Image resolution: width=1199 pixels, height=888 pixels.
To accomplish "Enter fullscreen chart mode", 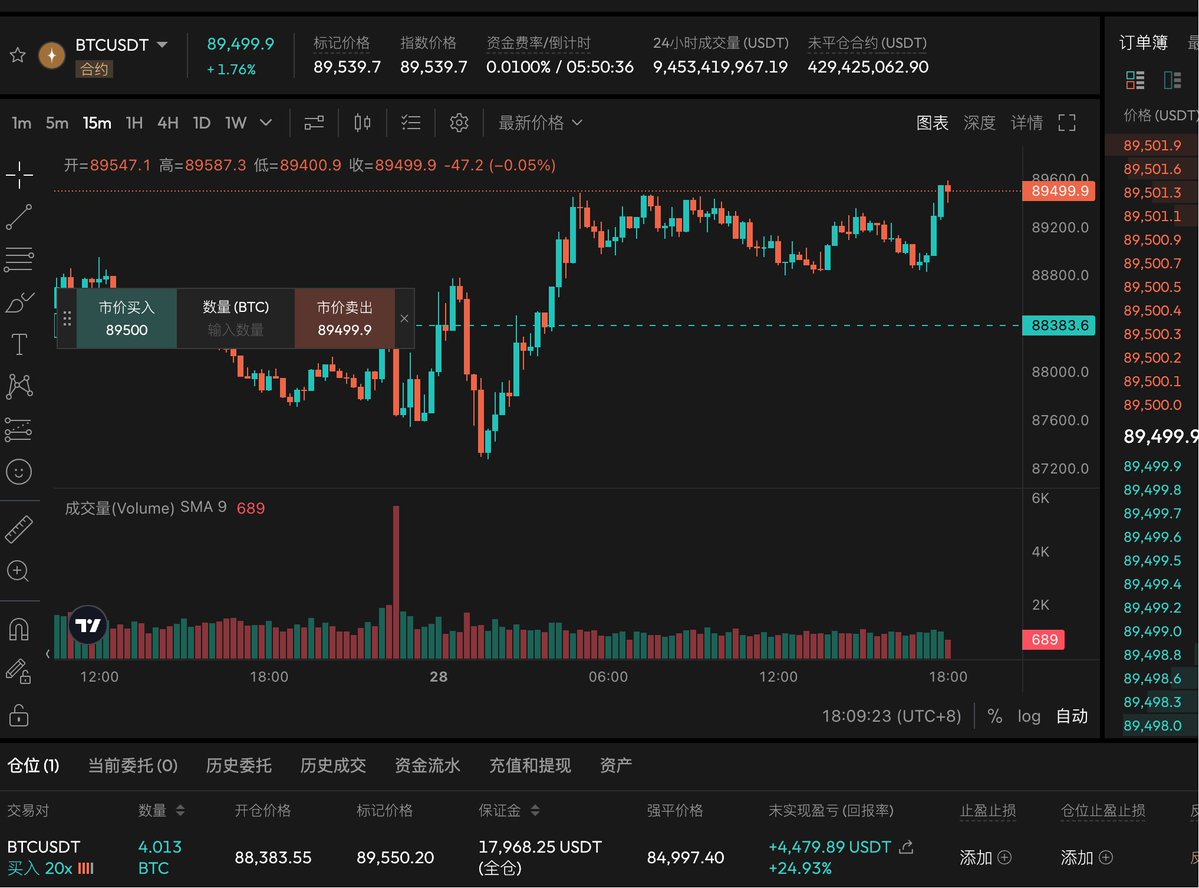I will point(1067,123).
